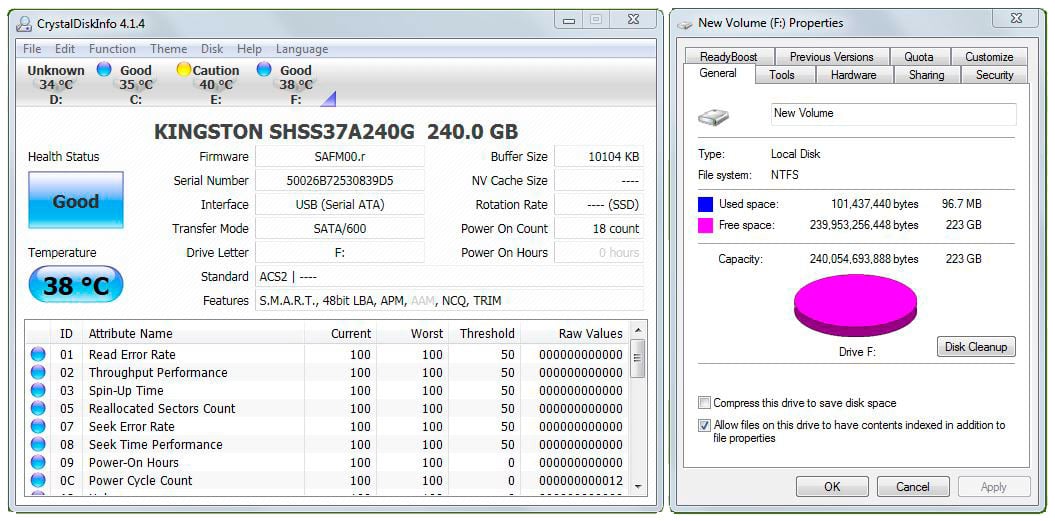Open the File menu
The image size is (1055, 521).
point(32,49)
